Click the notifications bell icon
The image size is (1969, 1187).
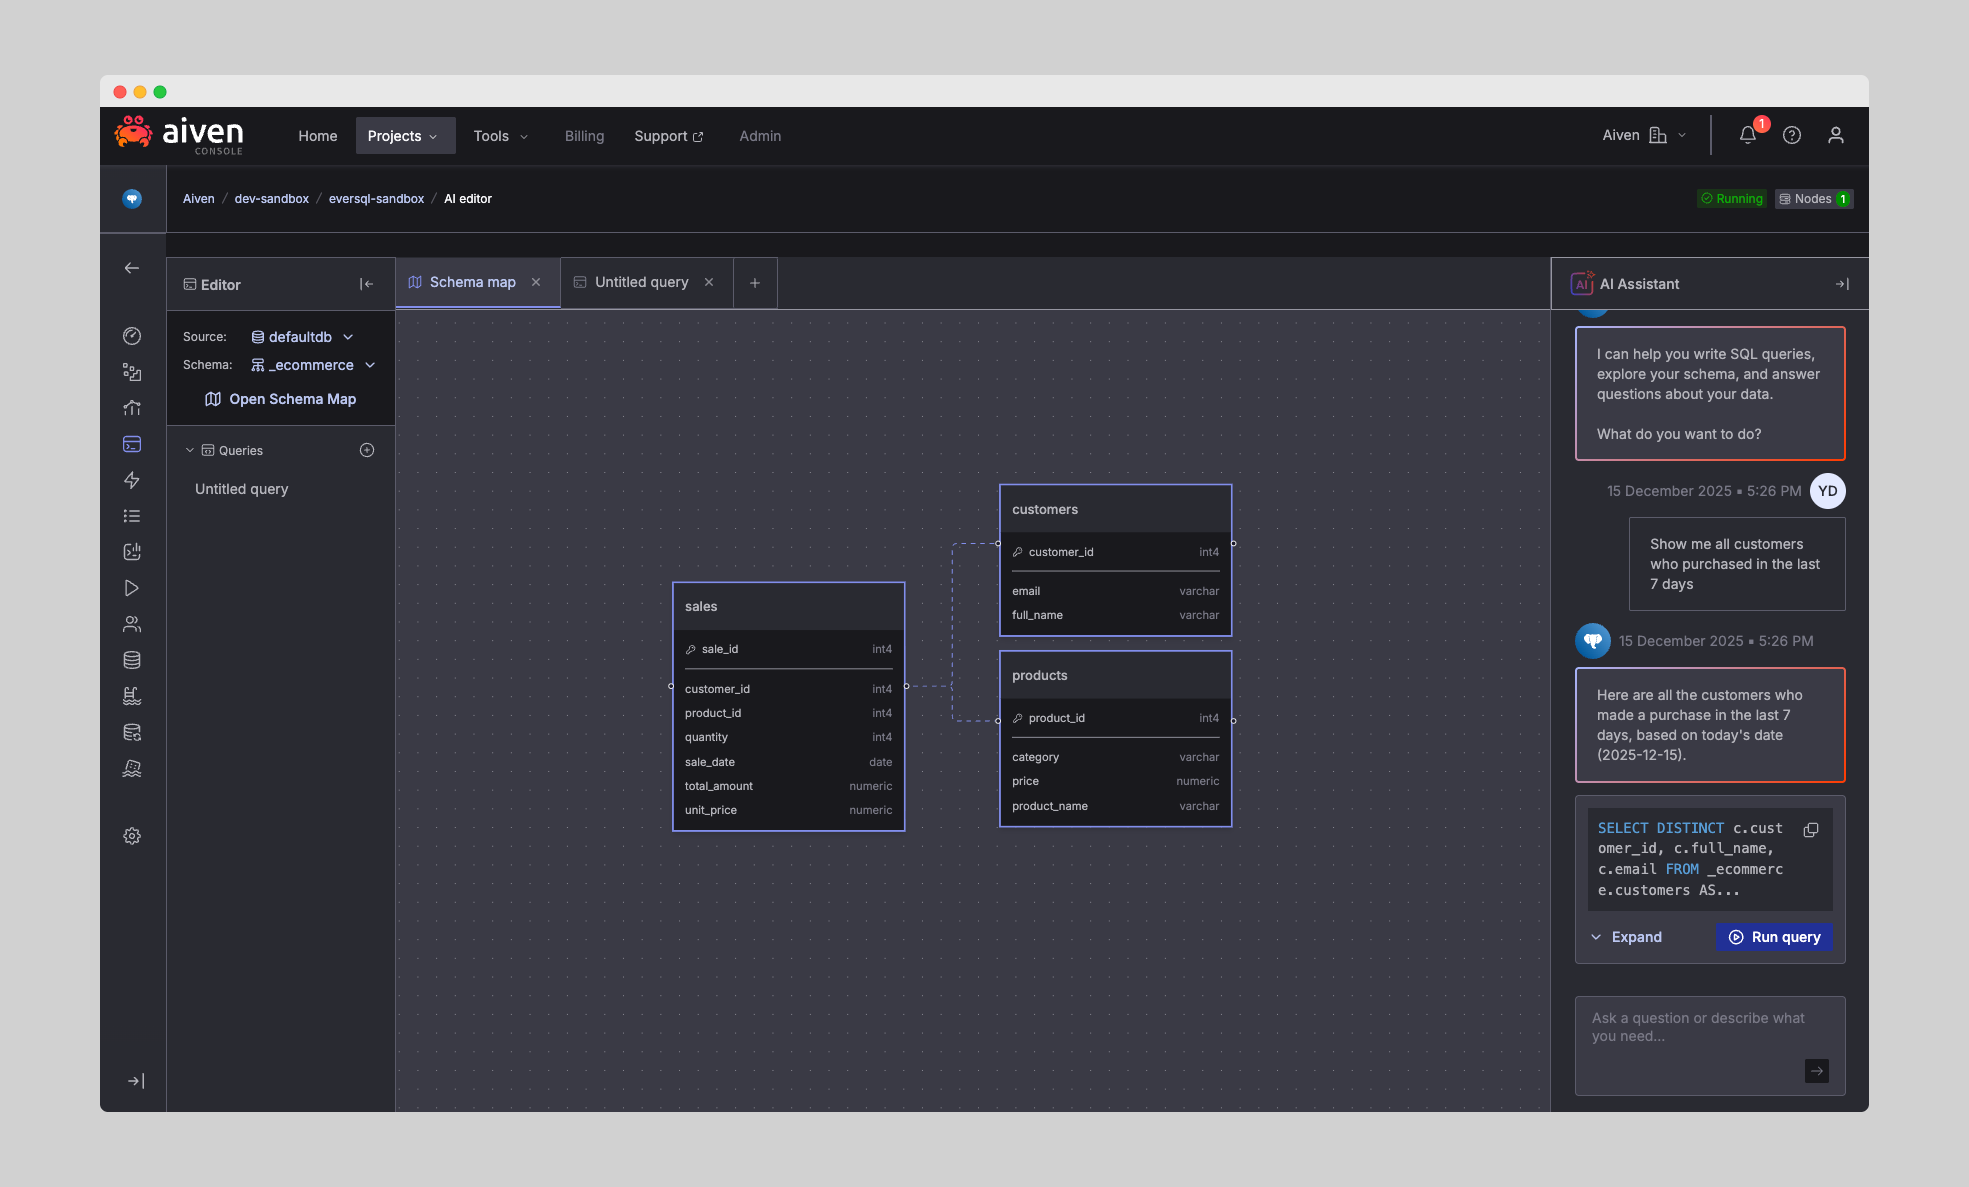(1747, 135)
